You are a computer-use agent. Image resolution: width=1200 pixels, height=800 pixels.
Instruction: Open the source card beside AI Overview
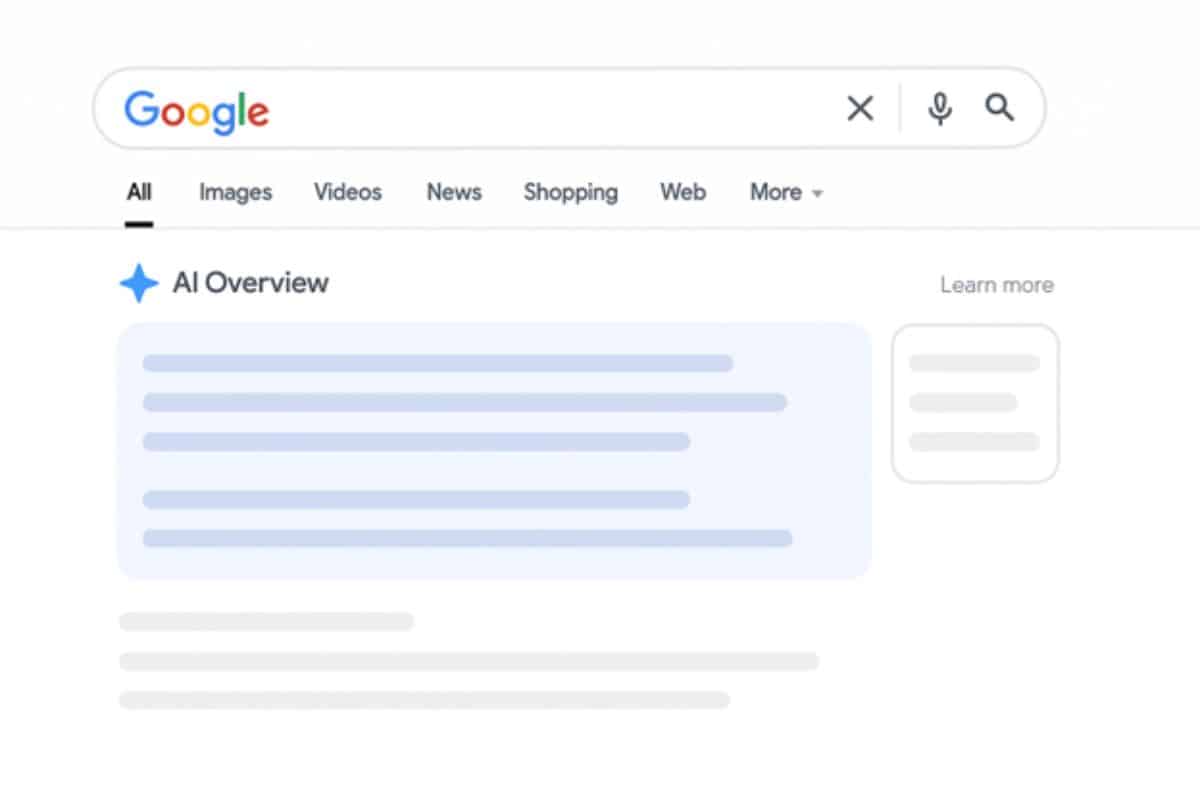[x=975, y=403]
